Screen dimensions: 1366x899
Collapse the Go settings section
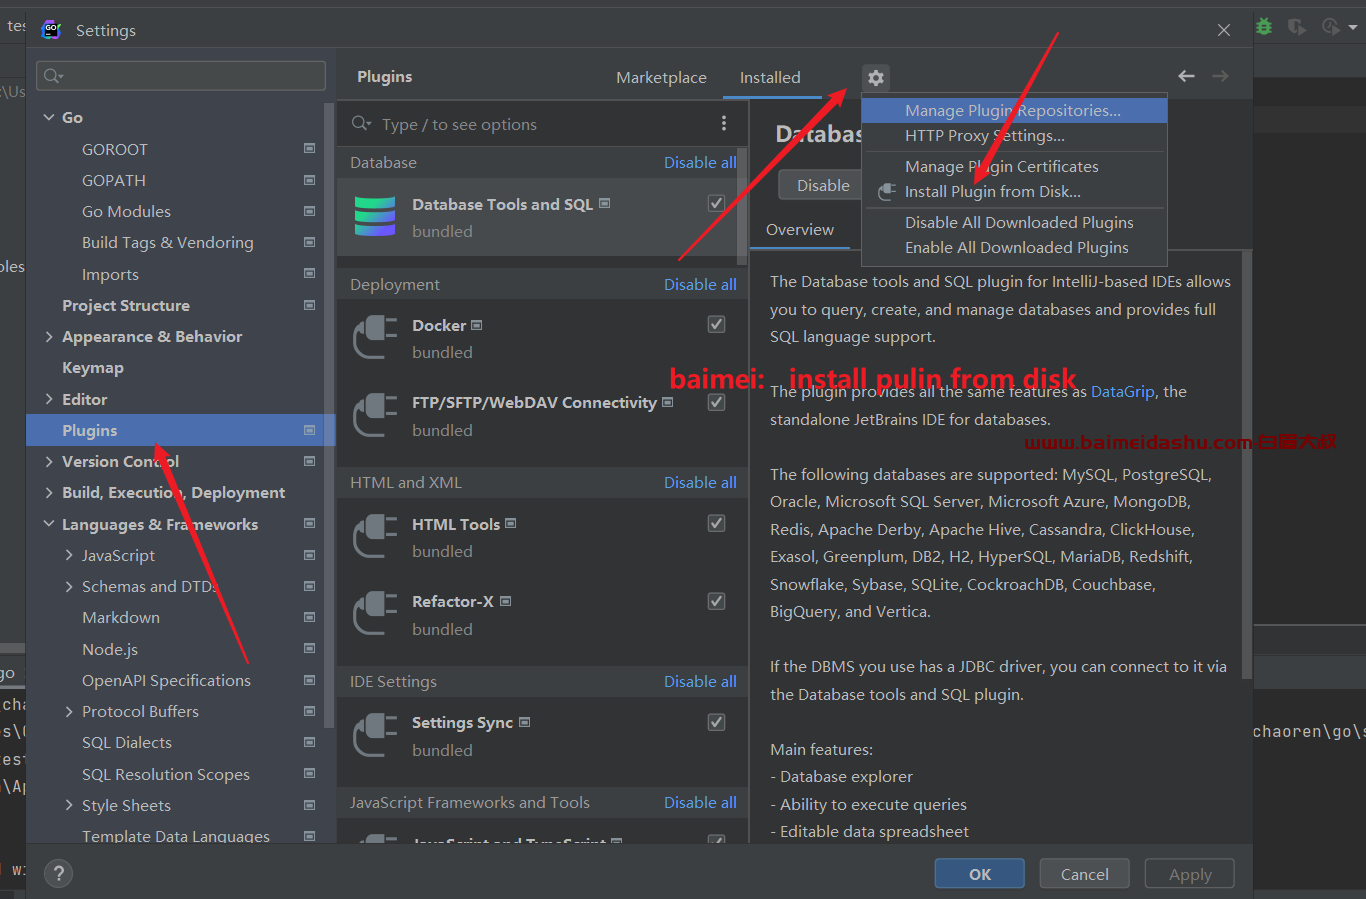49,117
